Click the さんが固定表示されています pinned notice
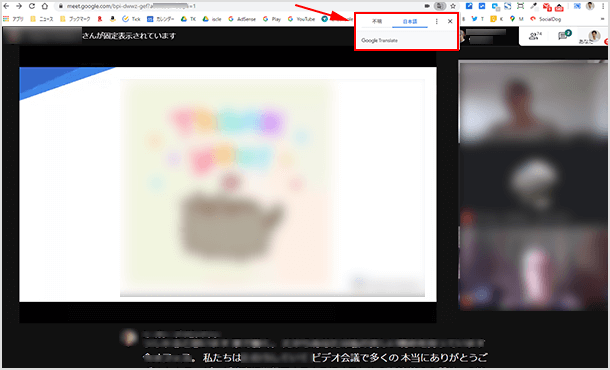 point(129,36)
